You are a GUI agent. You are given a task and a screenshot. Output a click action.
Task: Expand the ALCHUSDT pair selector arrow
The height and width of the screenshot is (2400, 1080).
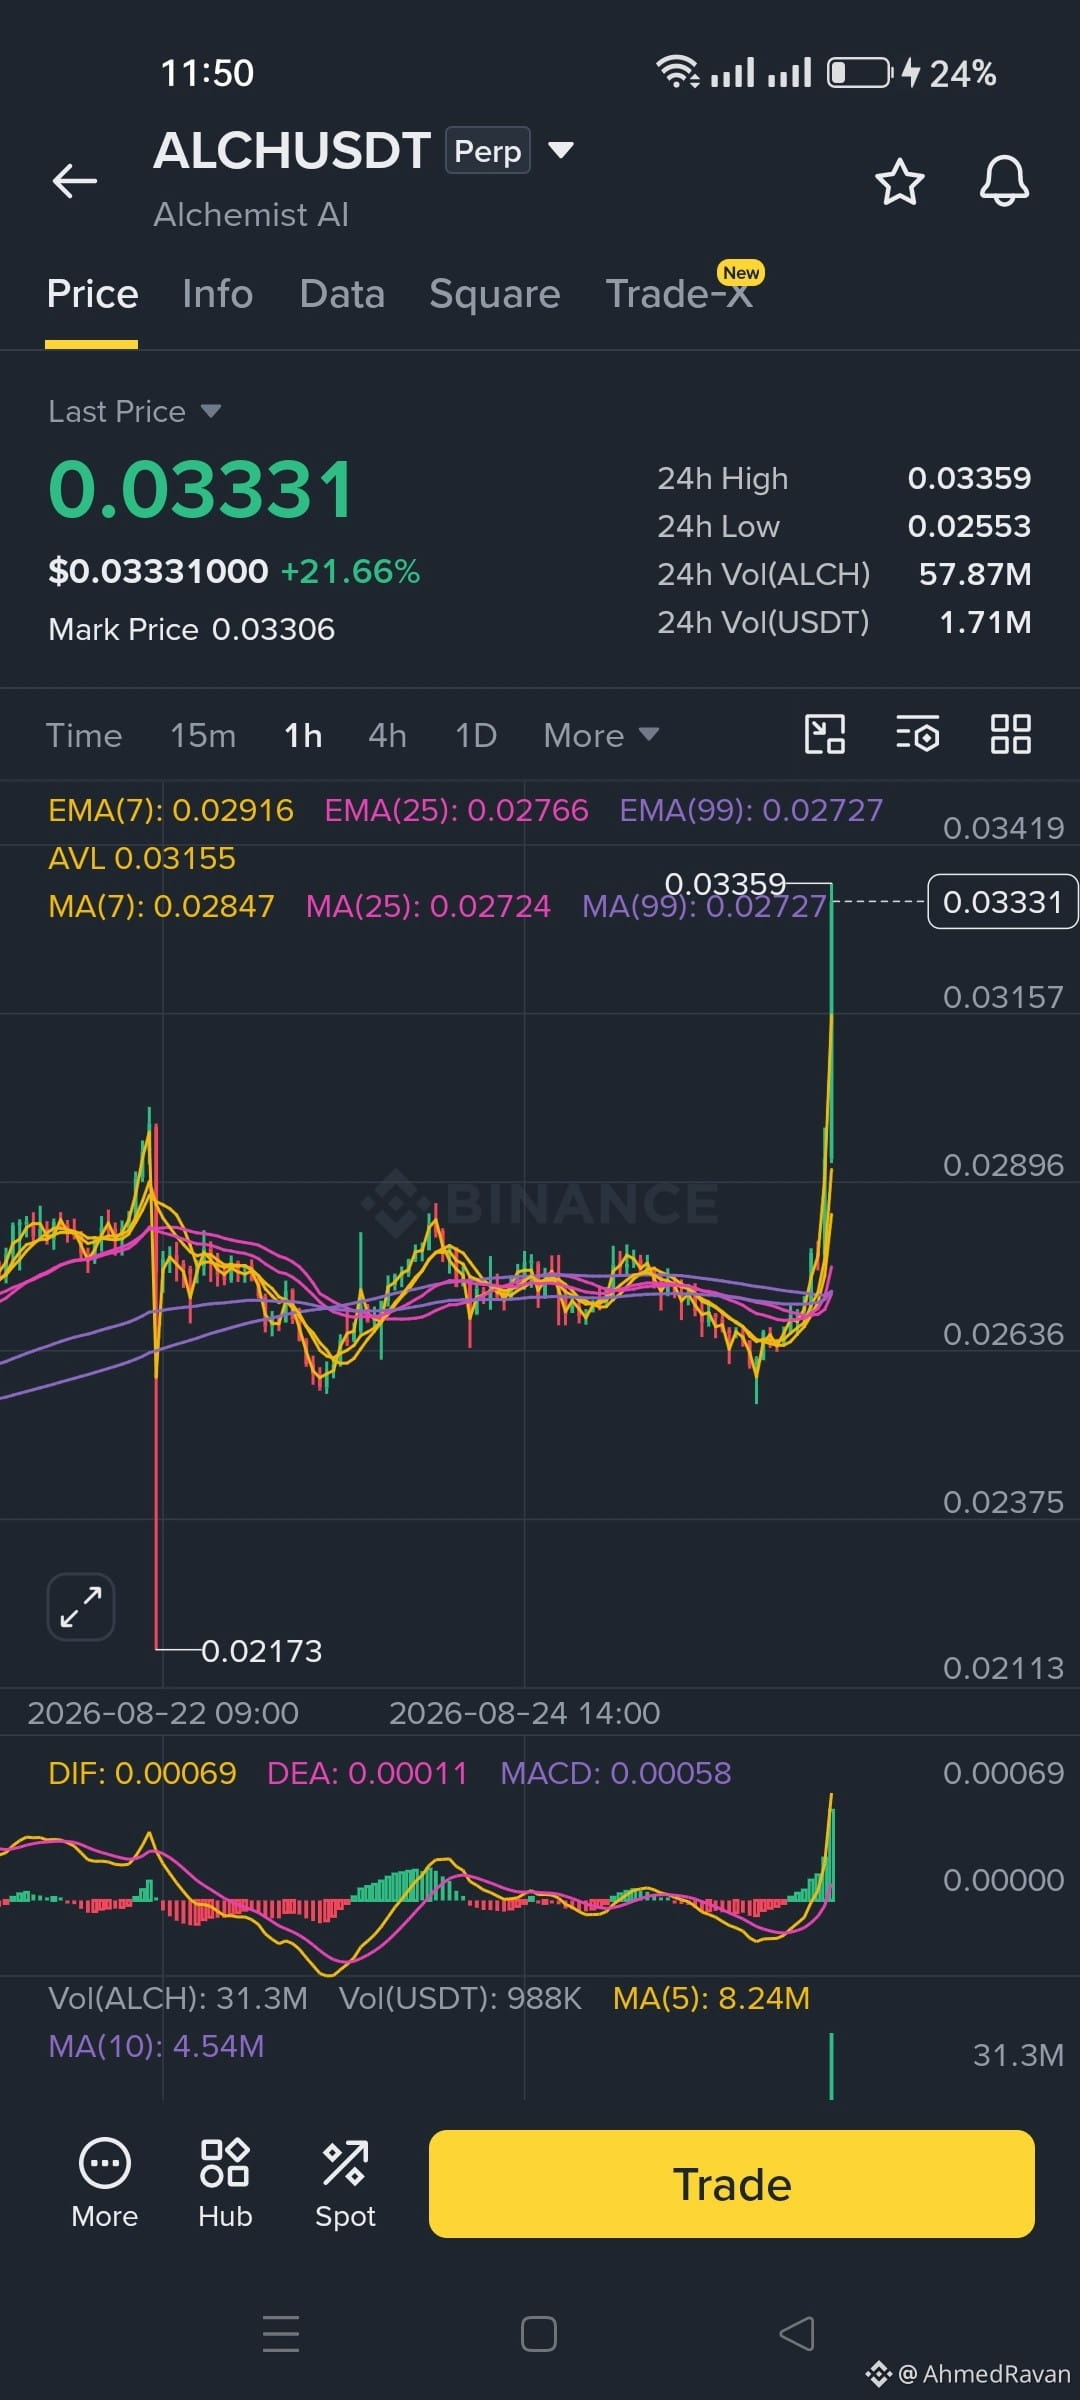coord(561,151)
